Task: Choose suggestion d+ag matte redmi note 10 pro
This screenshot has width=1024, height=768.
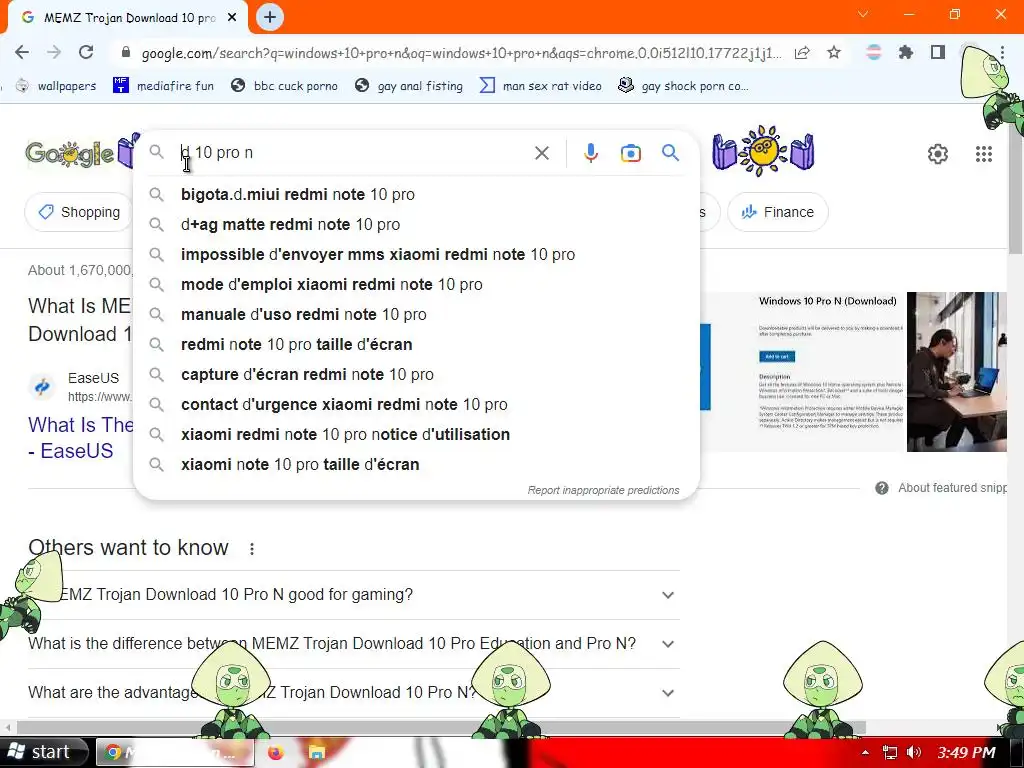Action: point(416,225)
